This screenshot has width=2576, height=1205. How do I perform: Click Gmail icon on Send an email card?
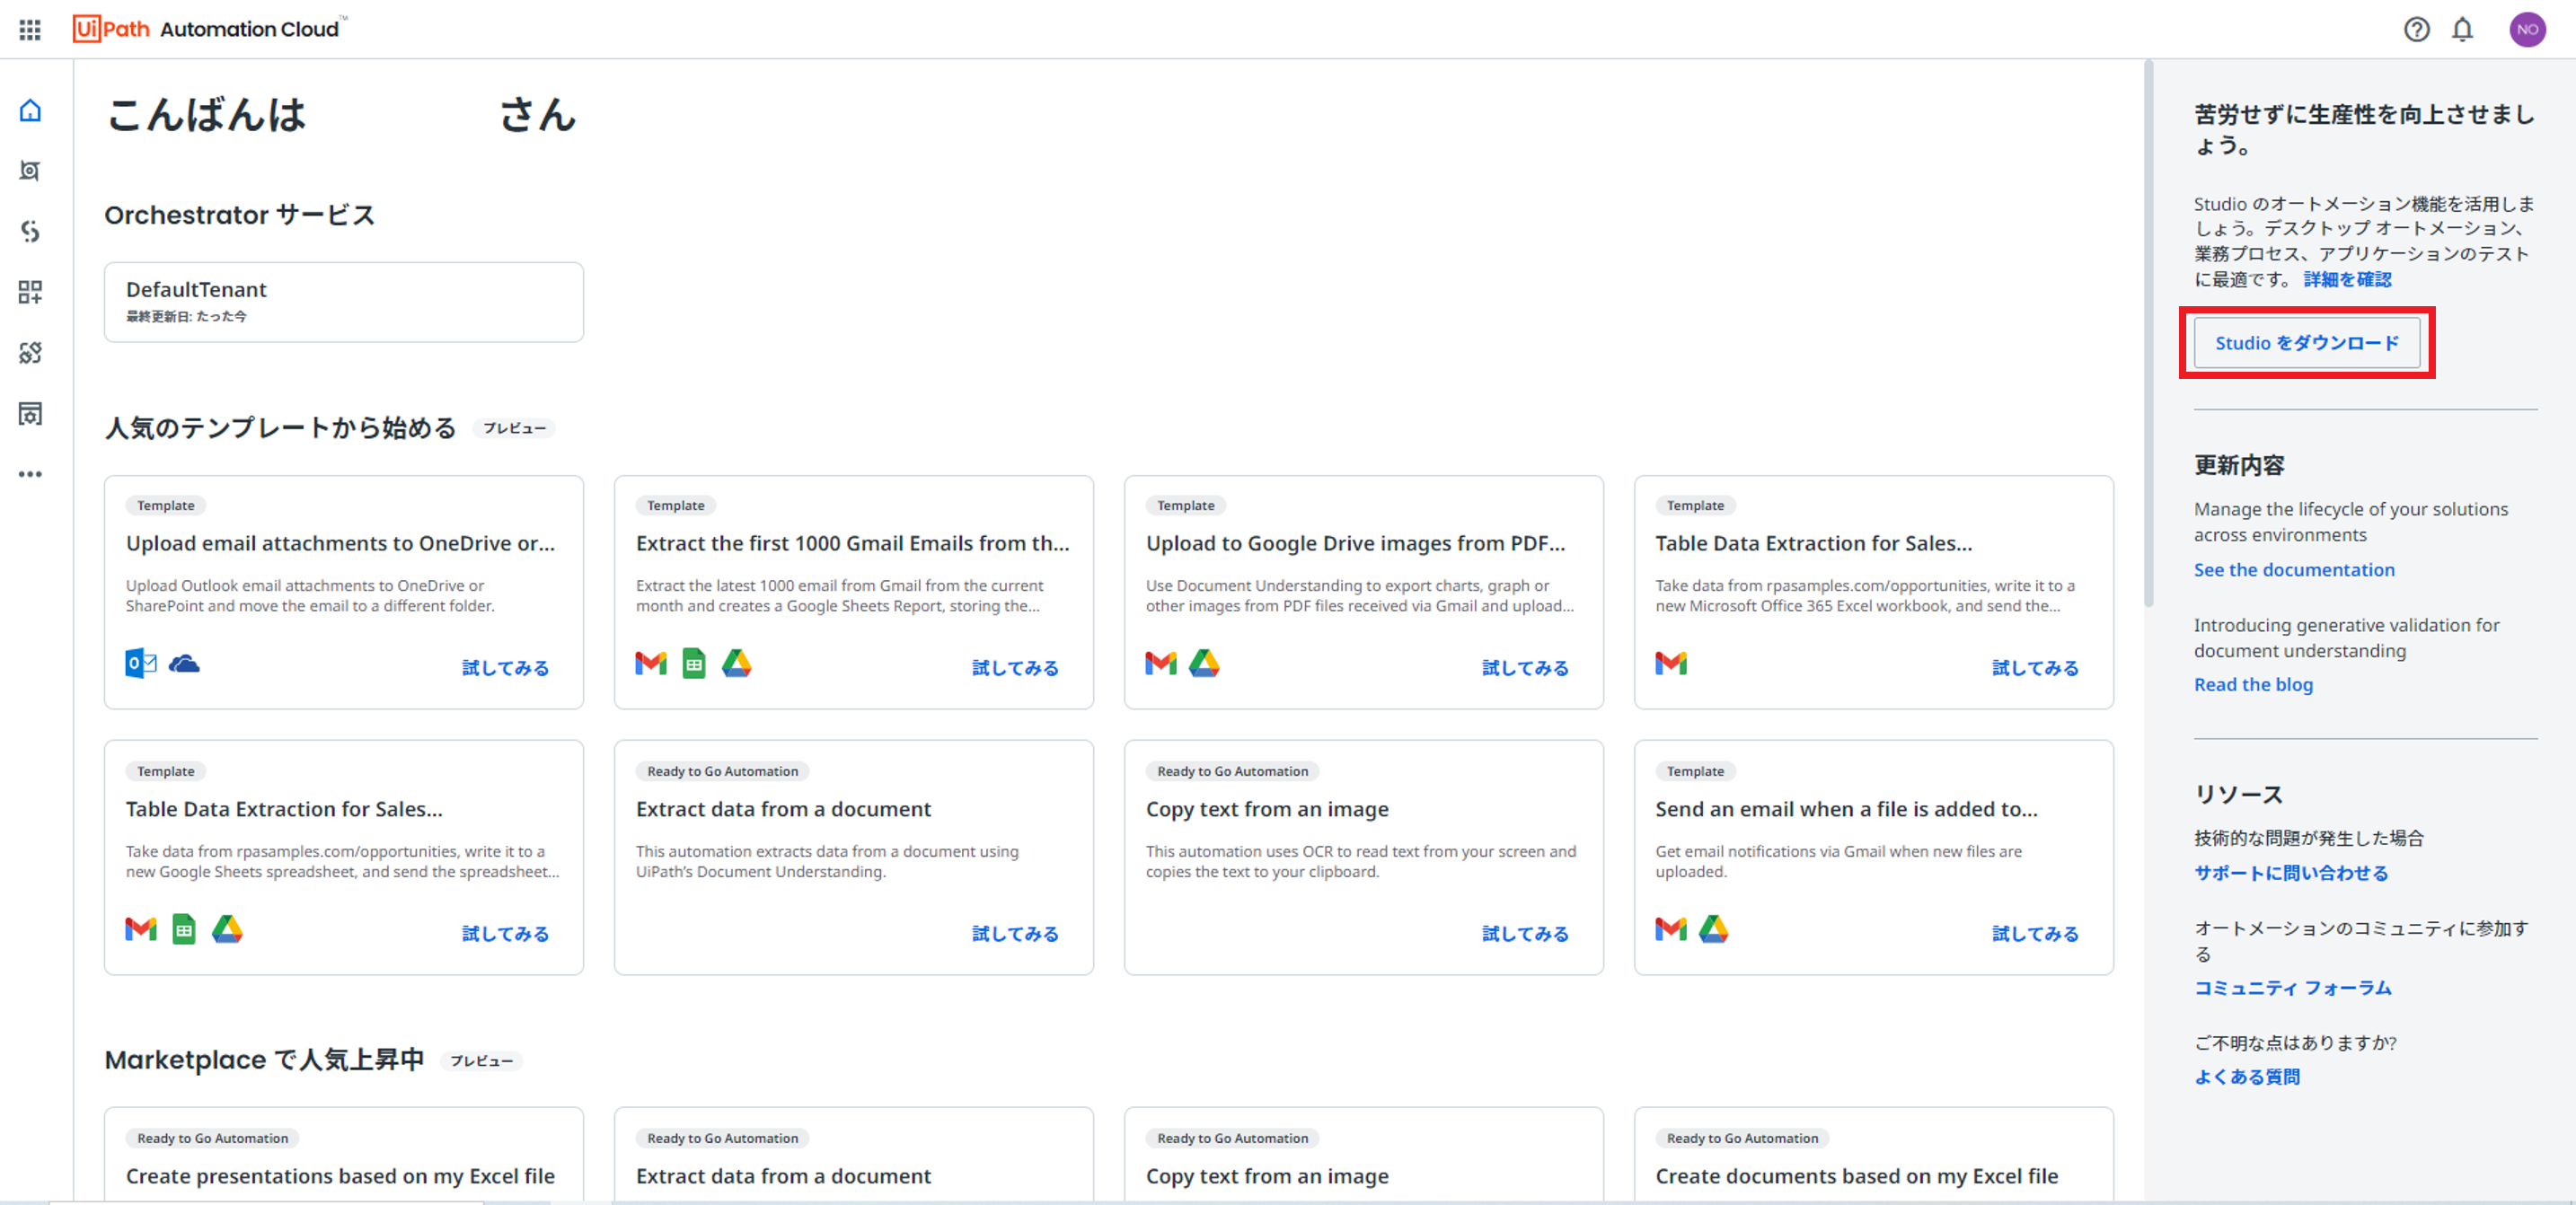click(1671, 929)
